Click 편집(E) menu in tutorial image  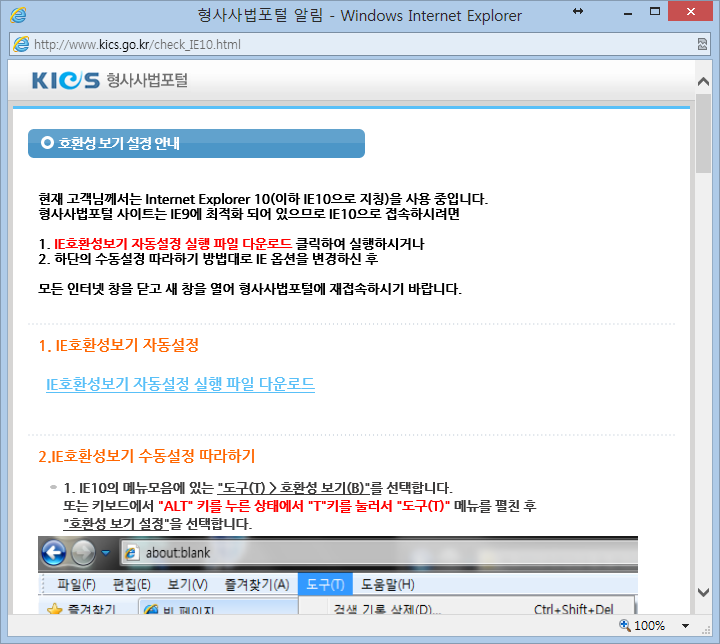132,584
